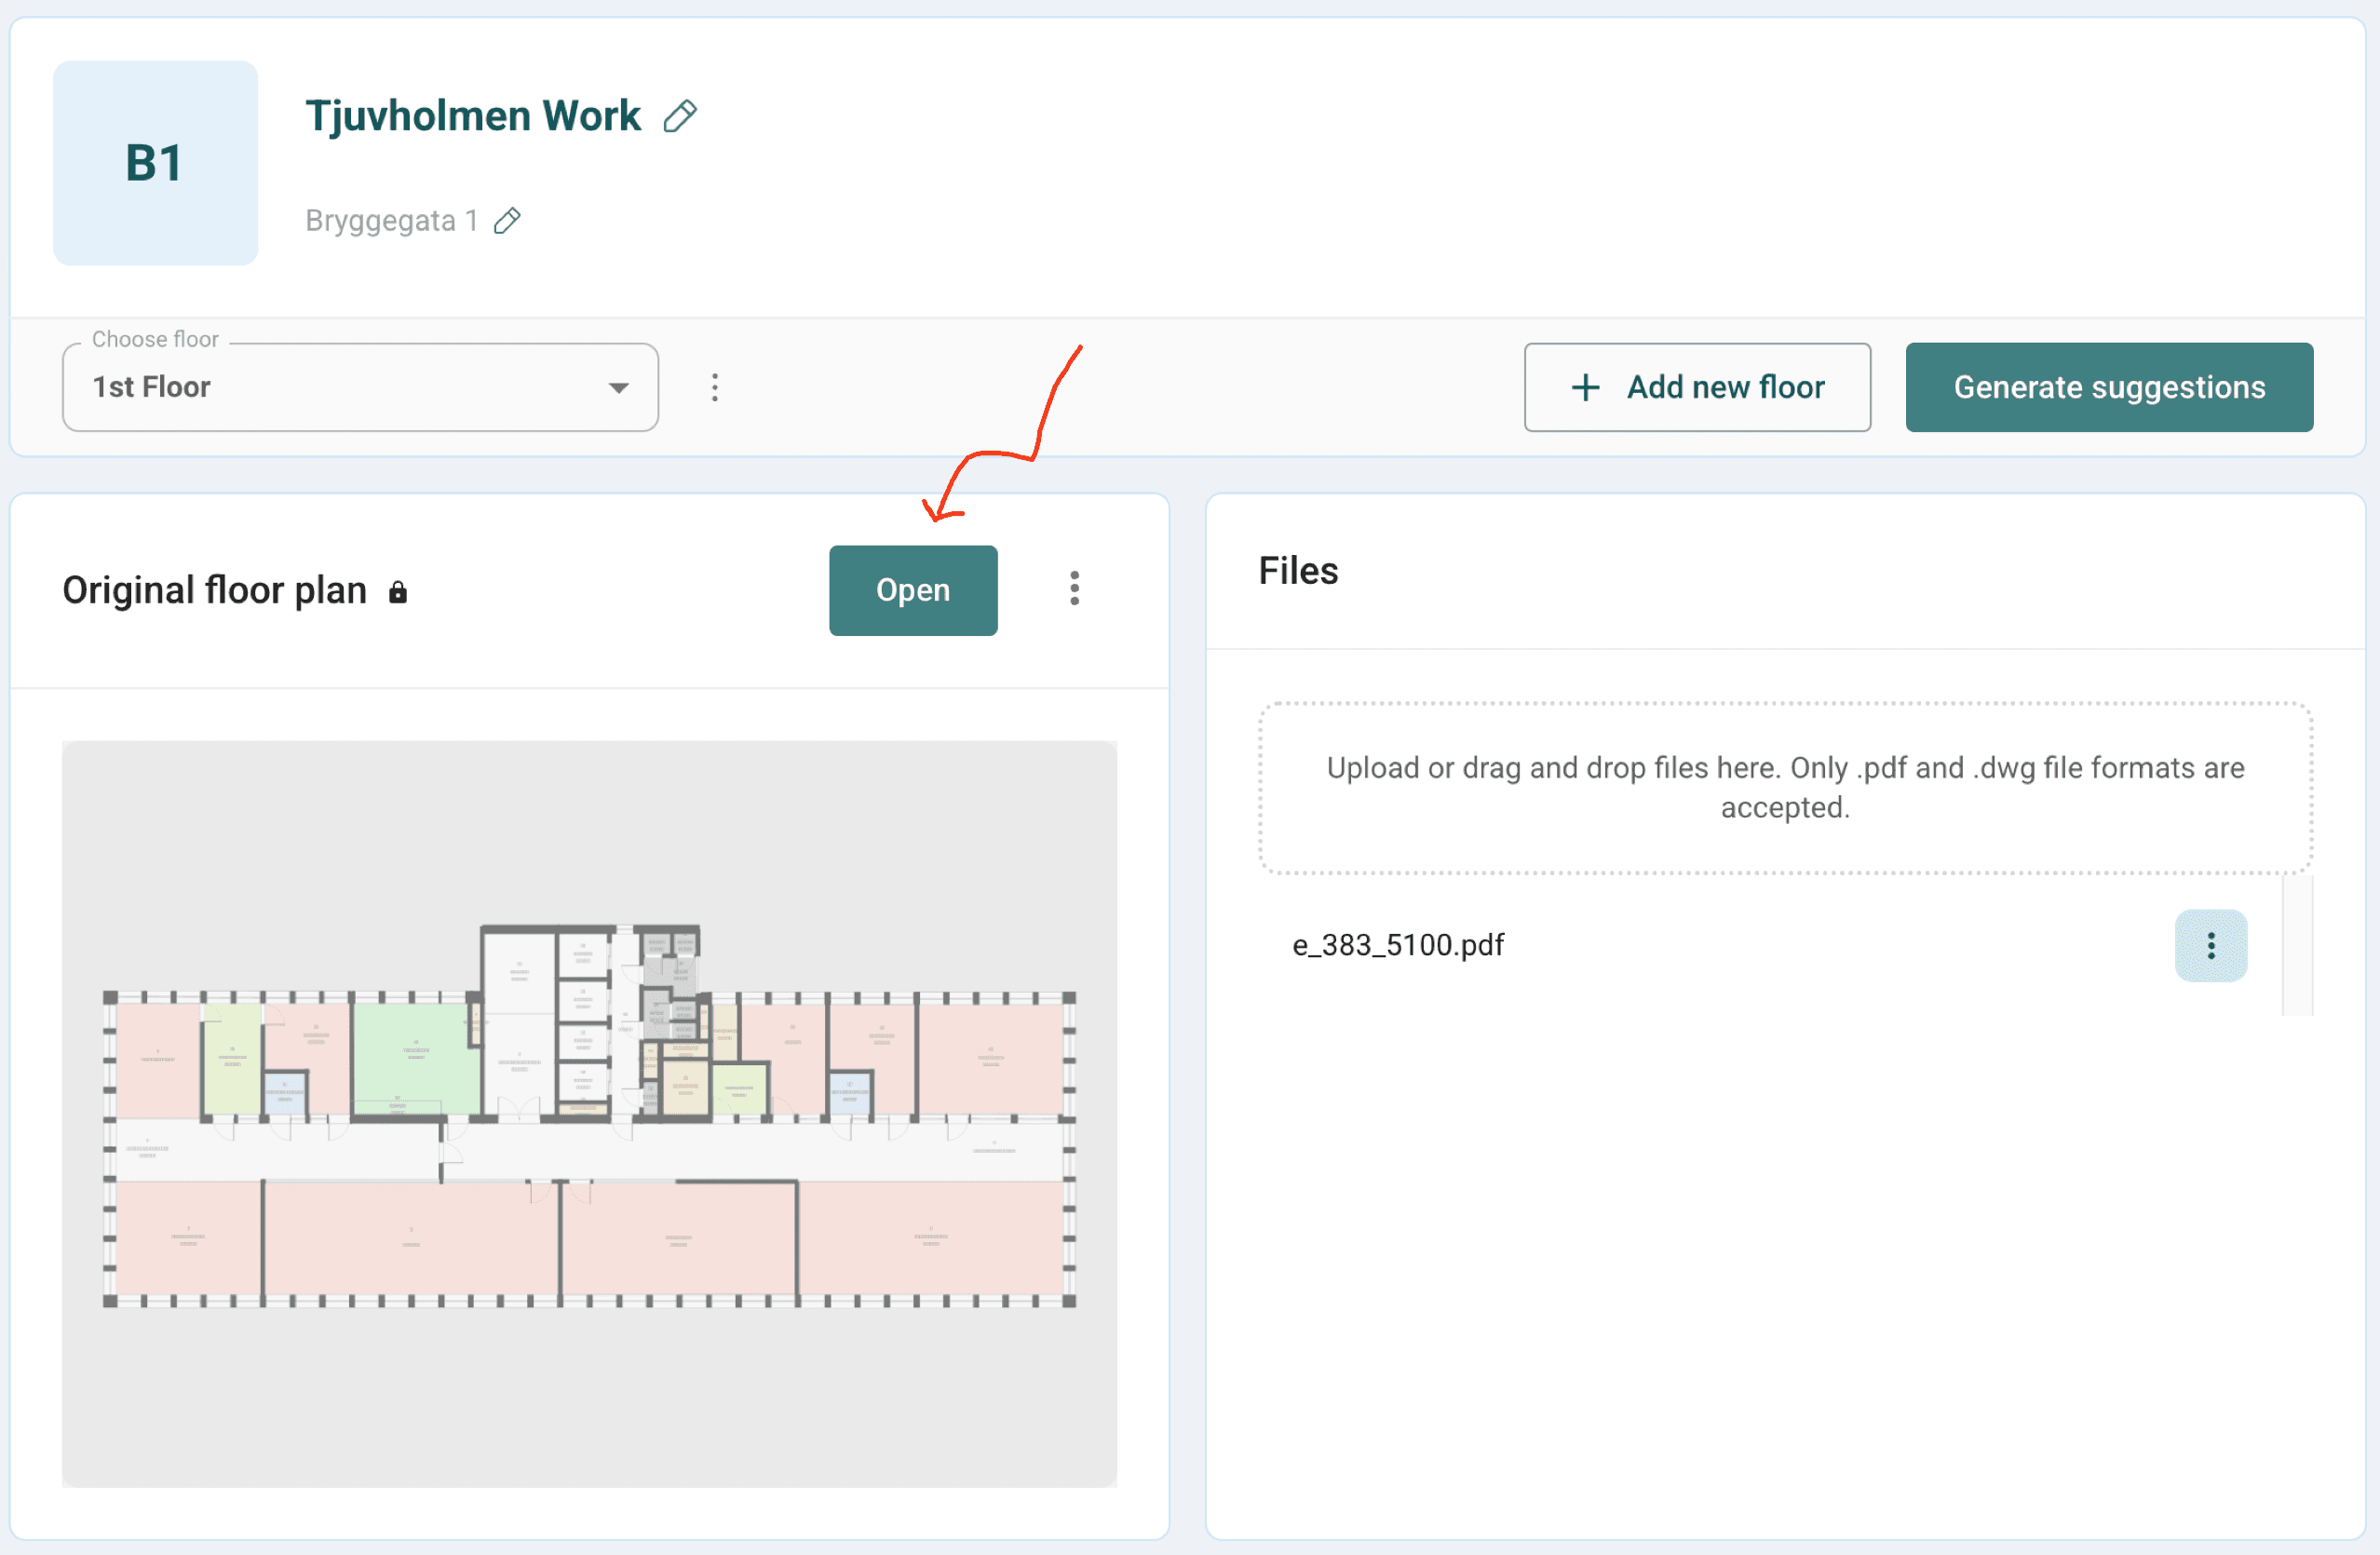
Task: Click the Bryggegata 1 address text
Action: [391, 220]
